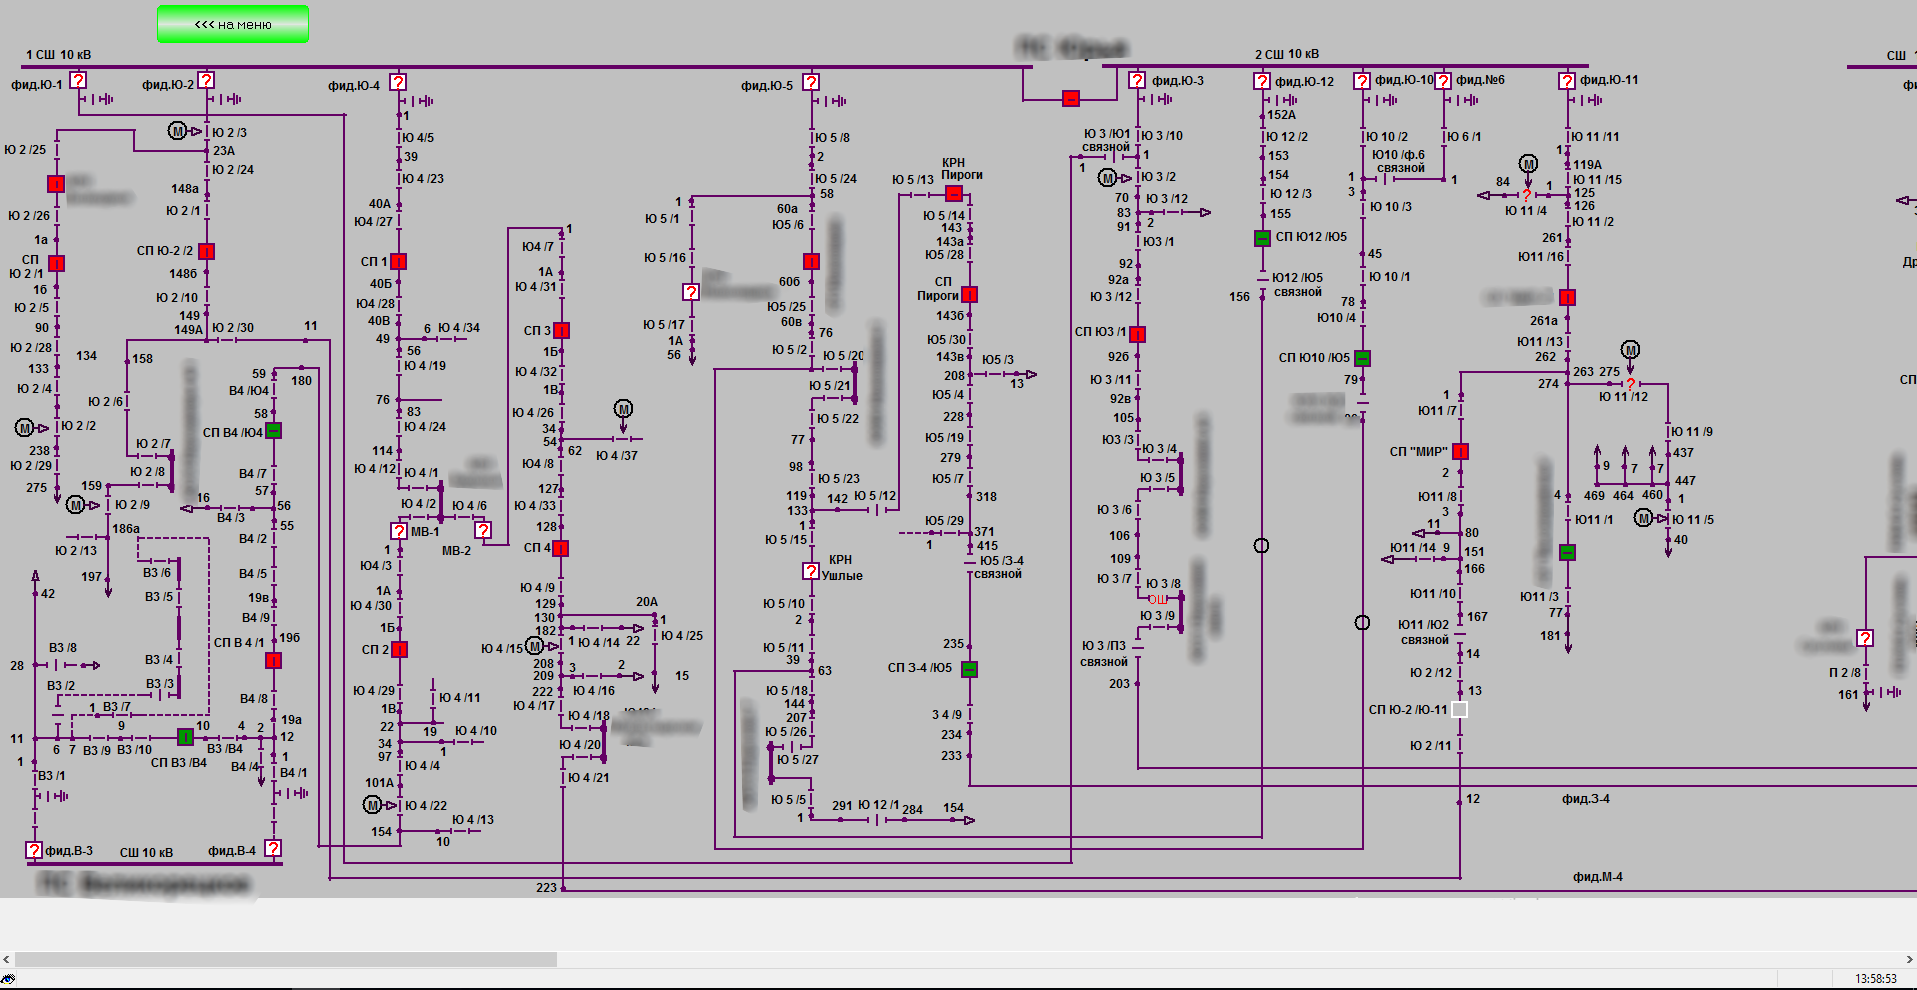Toggle the red bus-tie switch between 1 СШ and 2 СШ
The height and width of the screenshot is (990, 1917).
click(x=1071, y=98)
